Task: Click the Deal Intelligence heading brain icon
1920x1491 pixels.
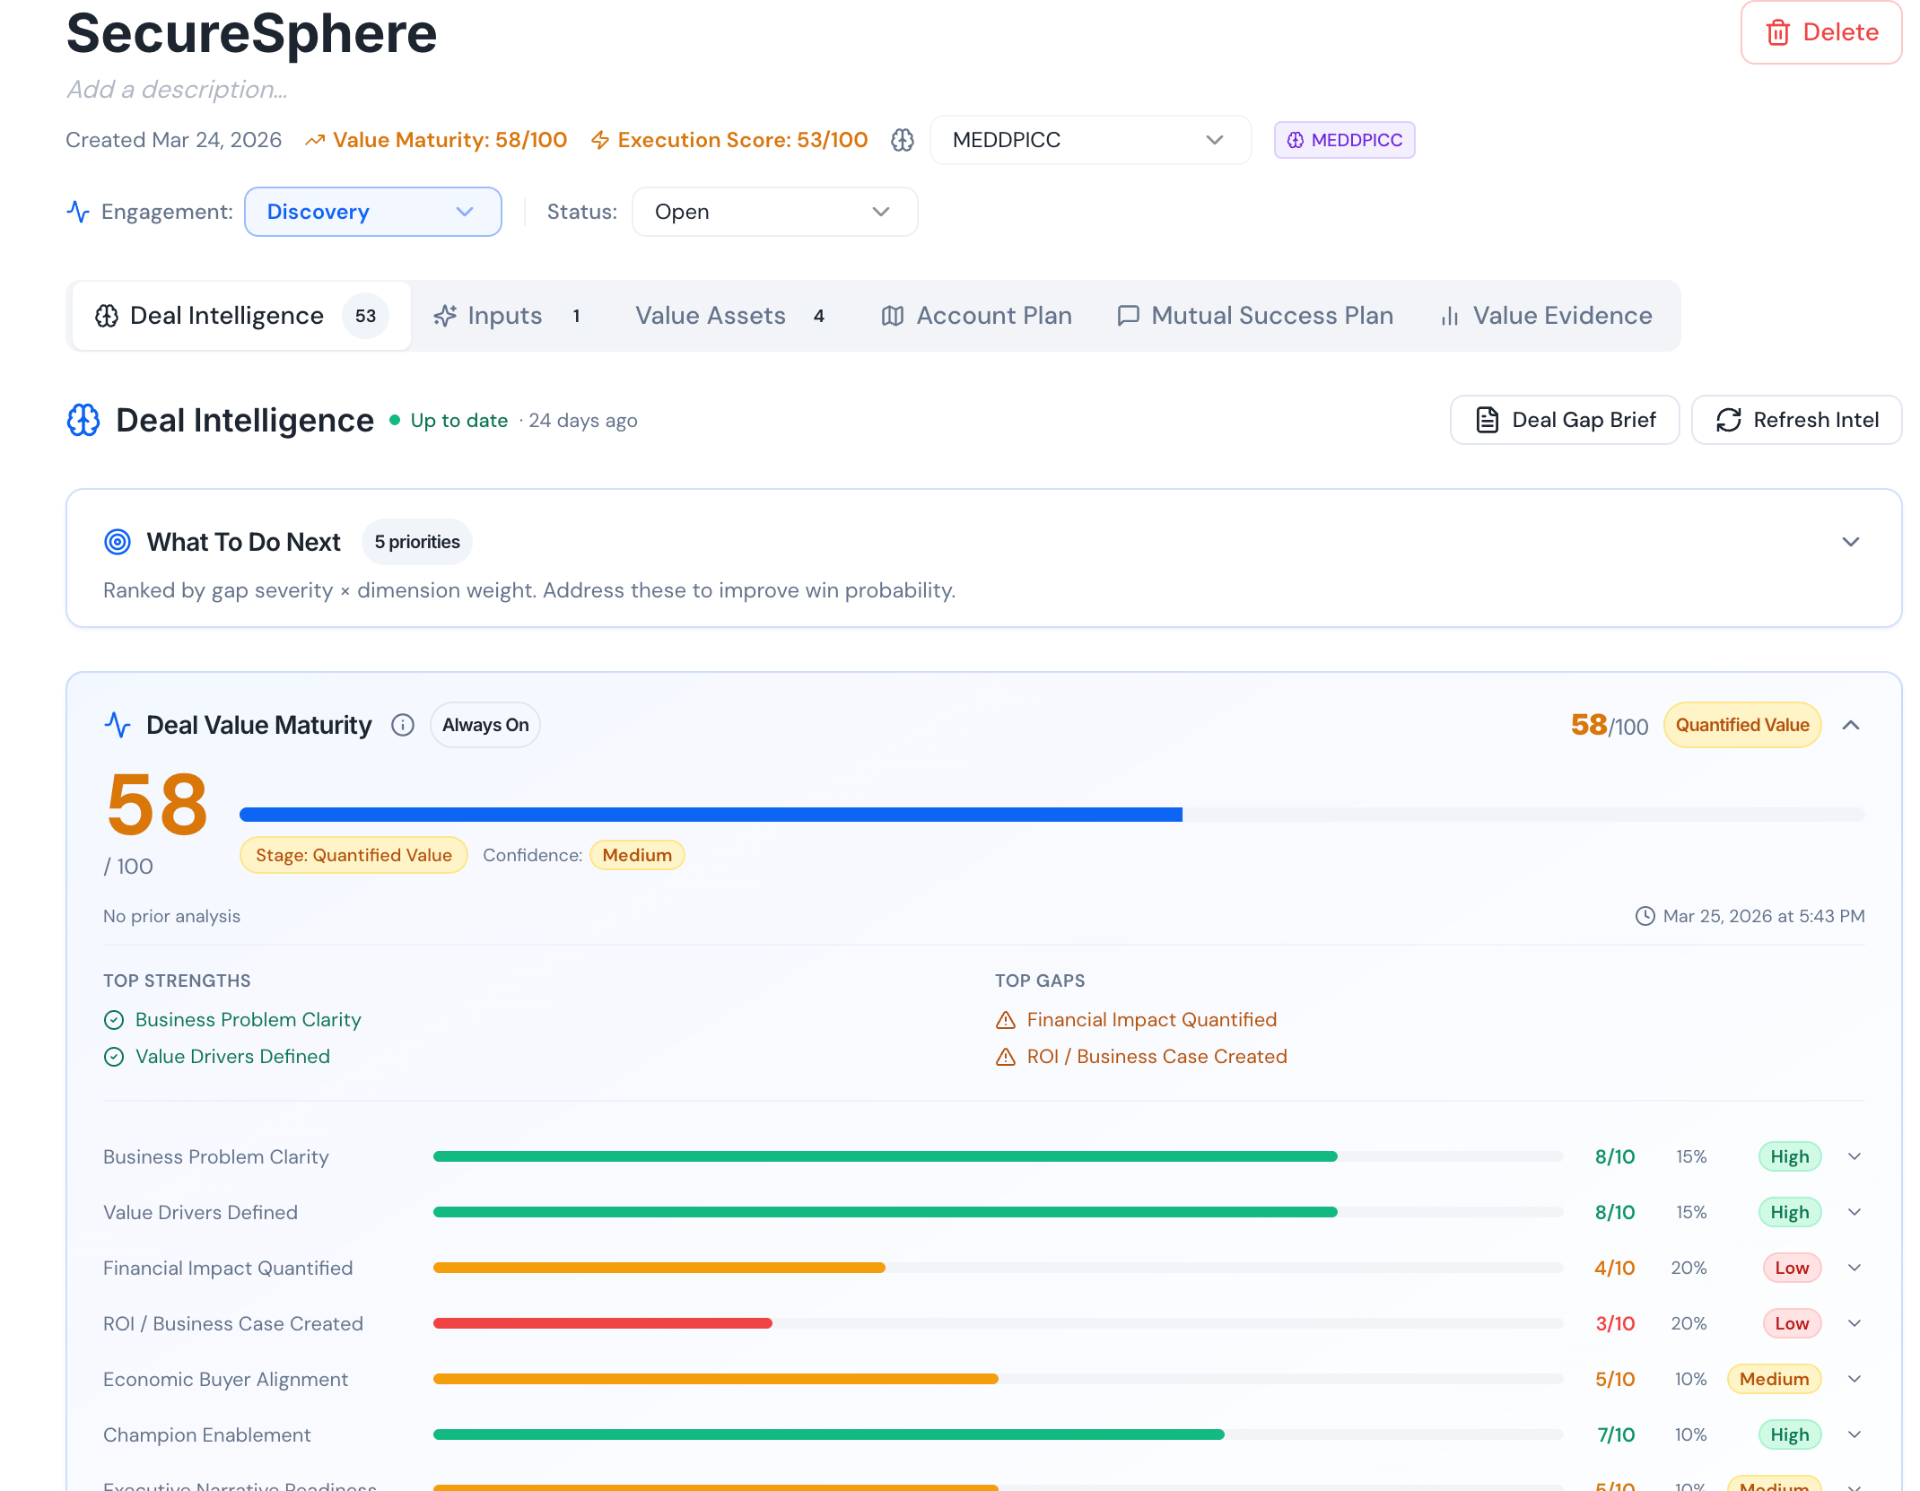Action: 84,420
